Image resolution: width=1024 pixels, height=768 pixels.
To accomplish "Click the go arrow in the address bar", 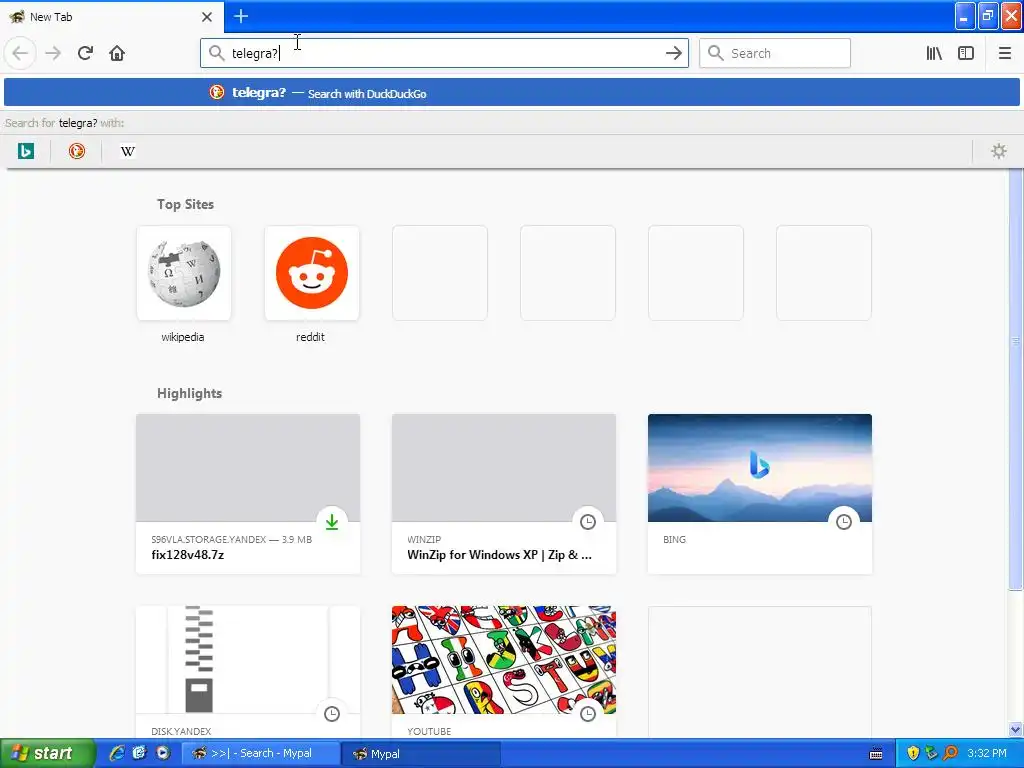I will pyautogui.click(x=673, y=53).
